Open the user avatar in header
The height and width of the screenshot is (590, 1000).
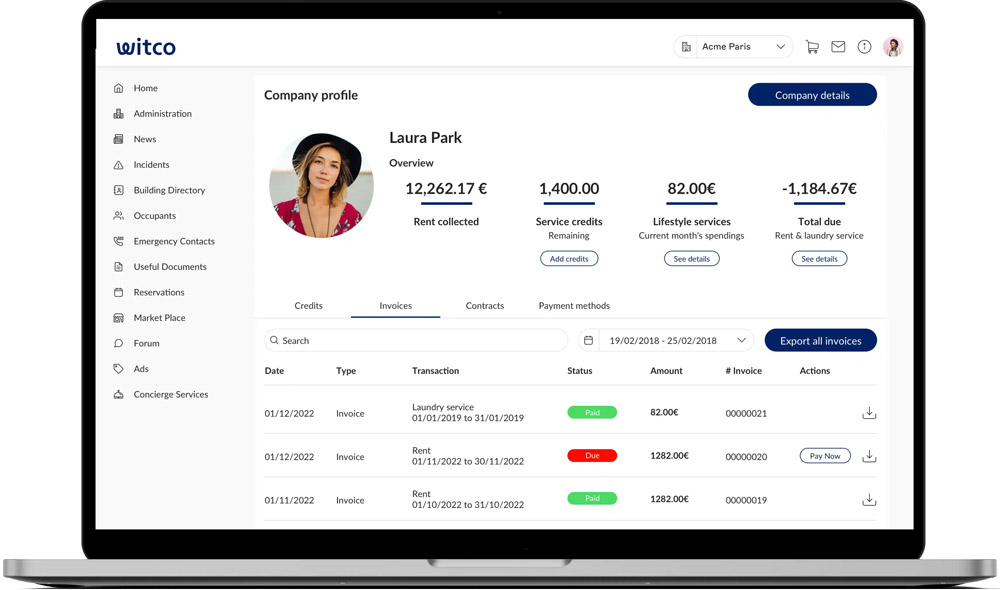click(893, 47)
